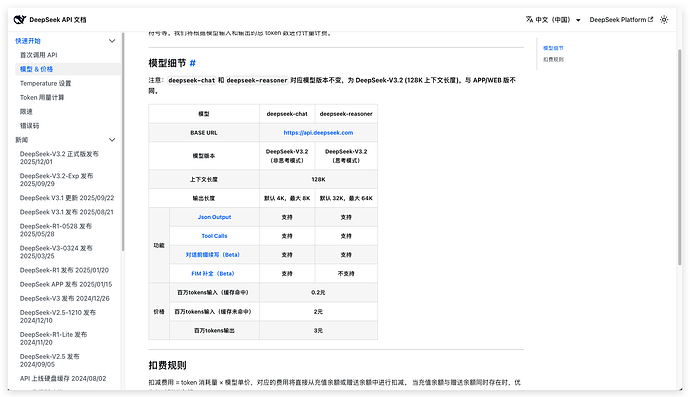Open the 对话前缀续写（Beta）link
Image resolution: width=690 pixels, height=397 pixels.
(213, 255)
